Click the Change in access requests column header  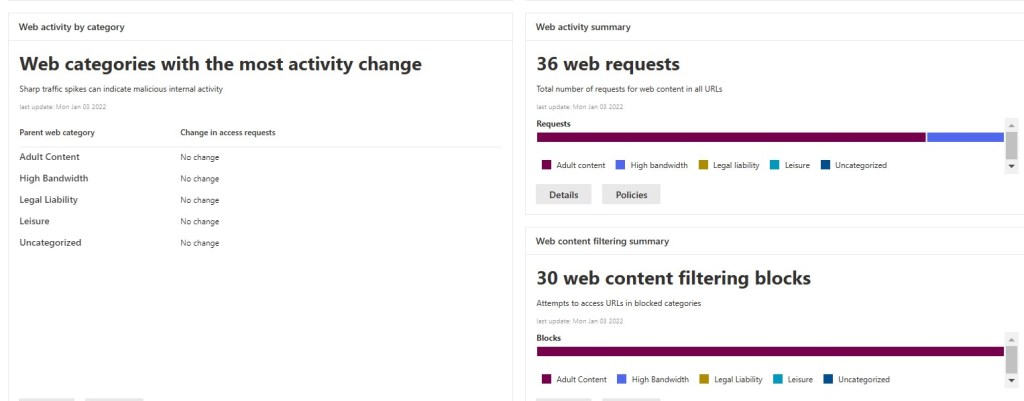pyautogui.click(x=227, y=132)
